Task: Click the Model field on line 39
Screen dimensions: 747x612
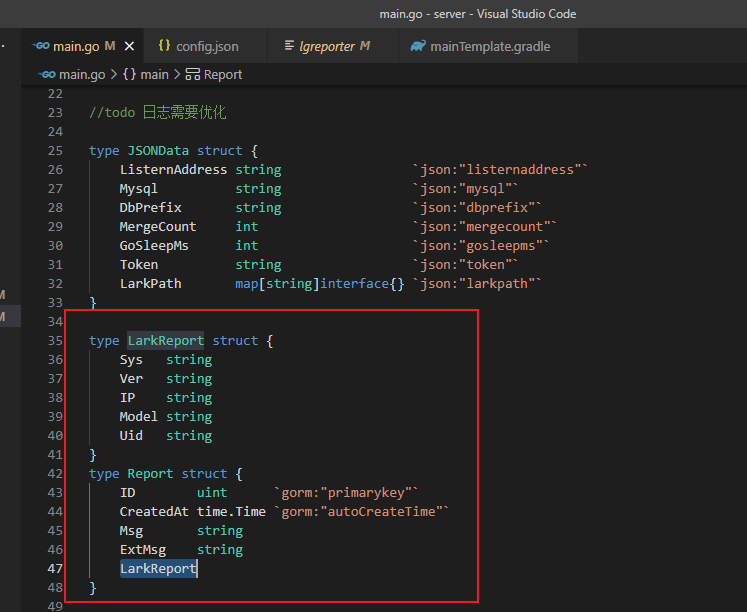Action: tap(139, 417)
